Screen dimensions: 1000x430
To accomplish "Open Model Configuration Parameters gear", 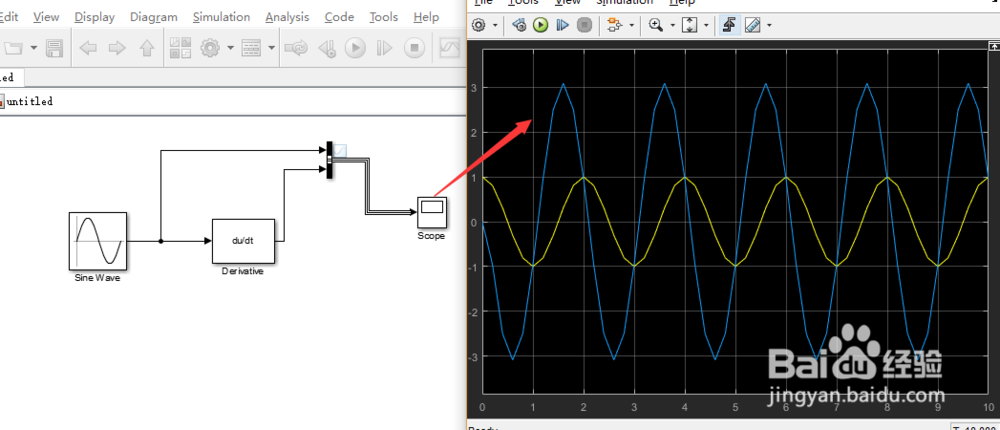I will point(210,48).
